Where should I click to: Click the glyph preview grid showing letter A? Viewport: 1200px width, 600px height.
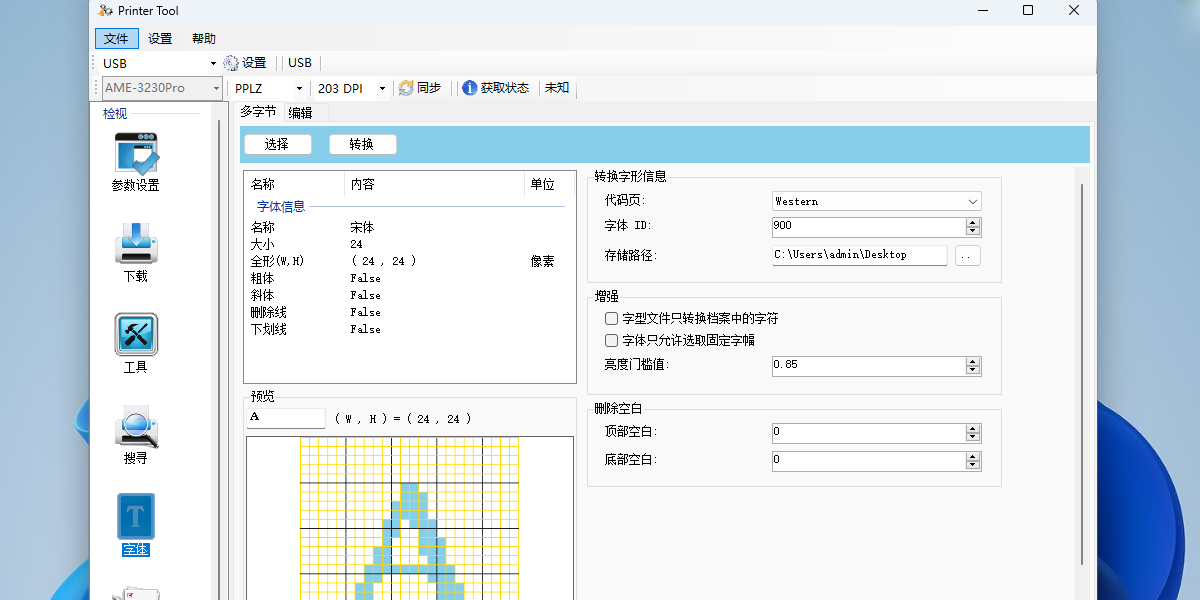(x=410, y=518)
